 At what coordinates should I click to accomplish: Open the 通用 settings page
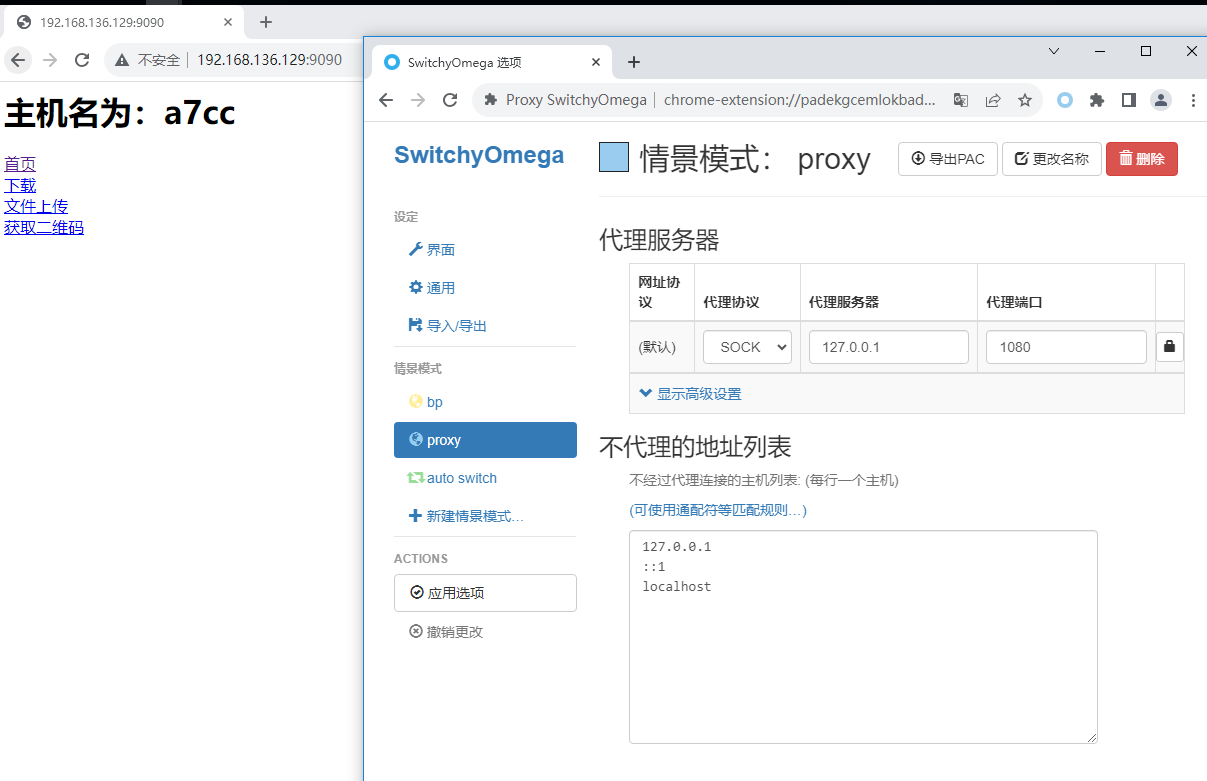[x=432, y=288]
